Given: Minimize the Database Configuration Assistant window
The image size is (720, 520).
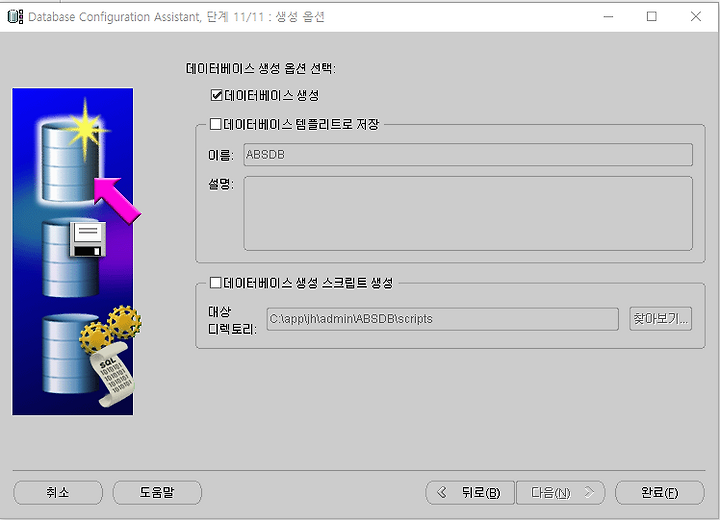Looking at the screenshot, I should click(x=608, y=17).
